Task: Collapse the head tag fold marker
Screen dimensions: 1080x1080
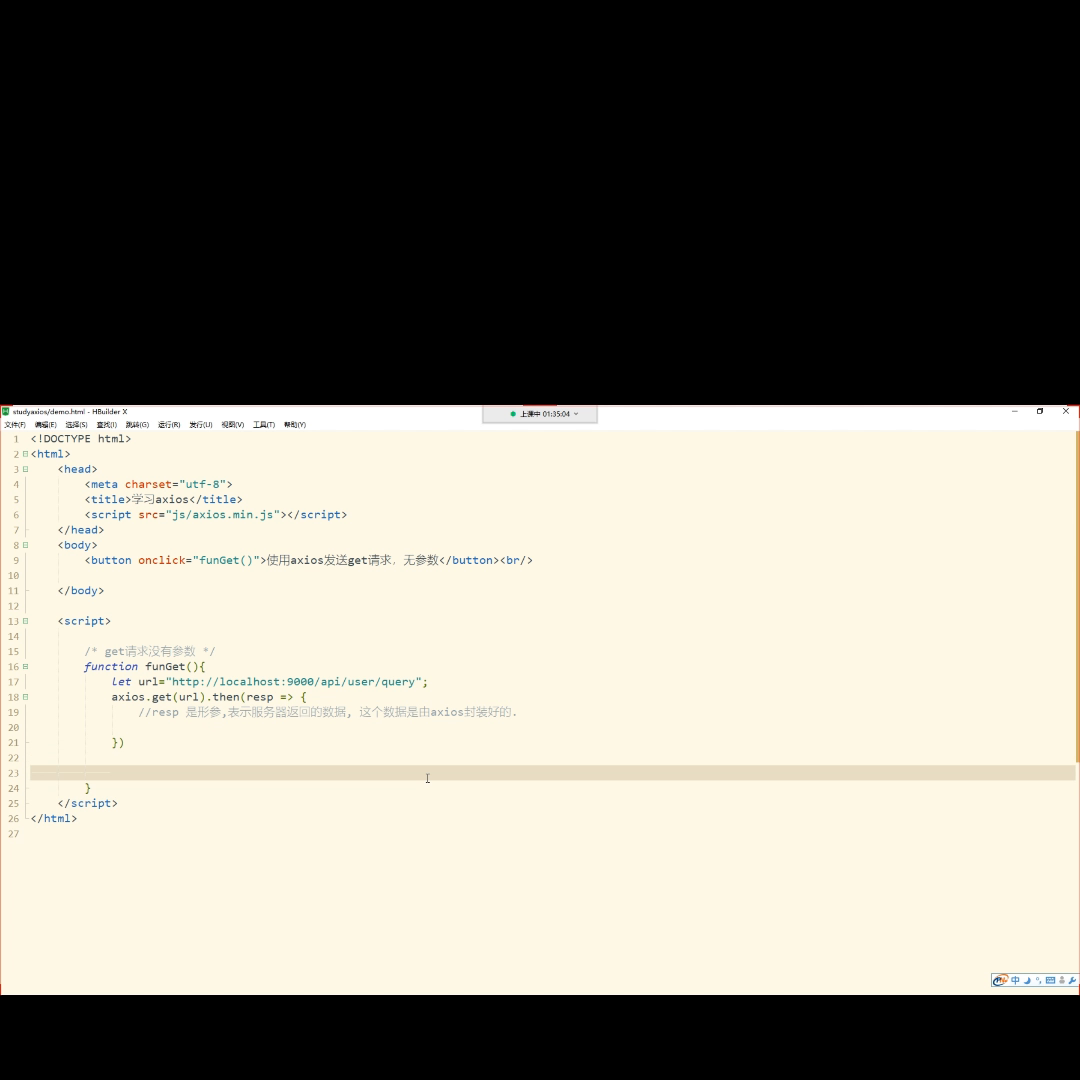Action: click(25, 469)
